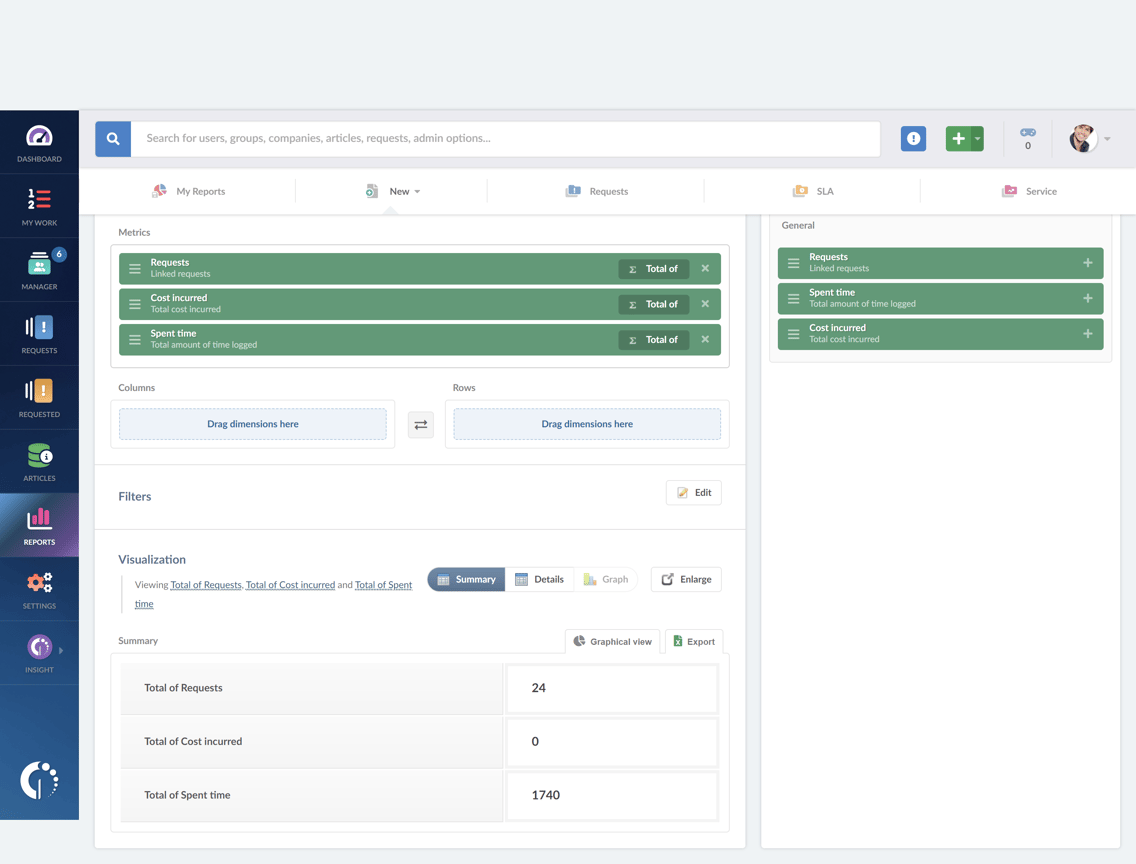Image resolution: width=1136 pixels, height=864 pixels.
Task: Remove the Cost incurred metric
Action: tap(705, 304)
